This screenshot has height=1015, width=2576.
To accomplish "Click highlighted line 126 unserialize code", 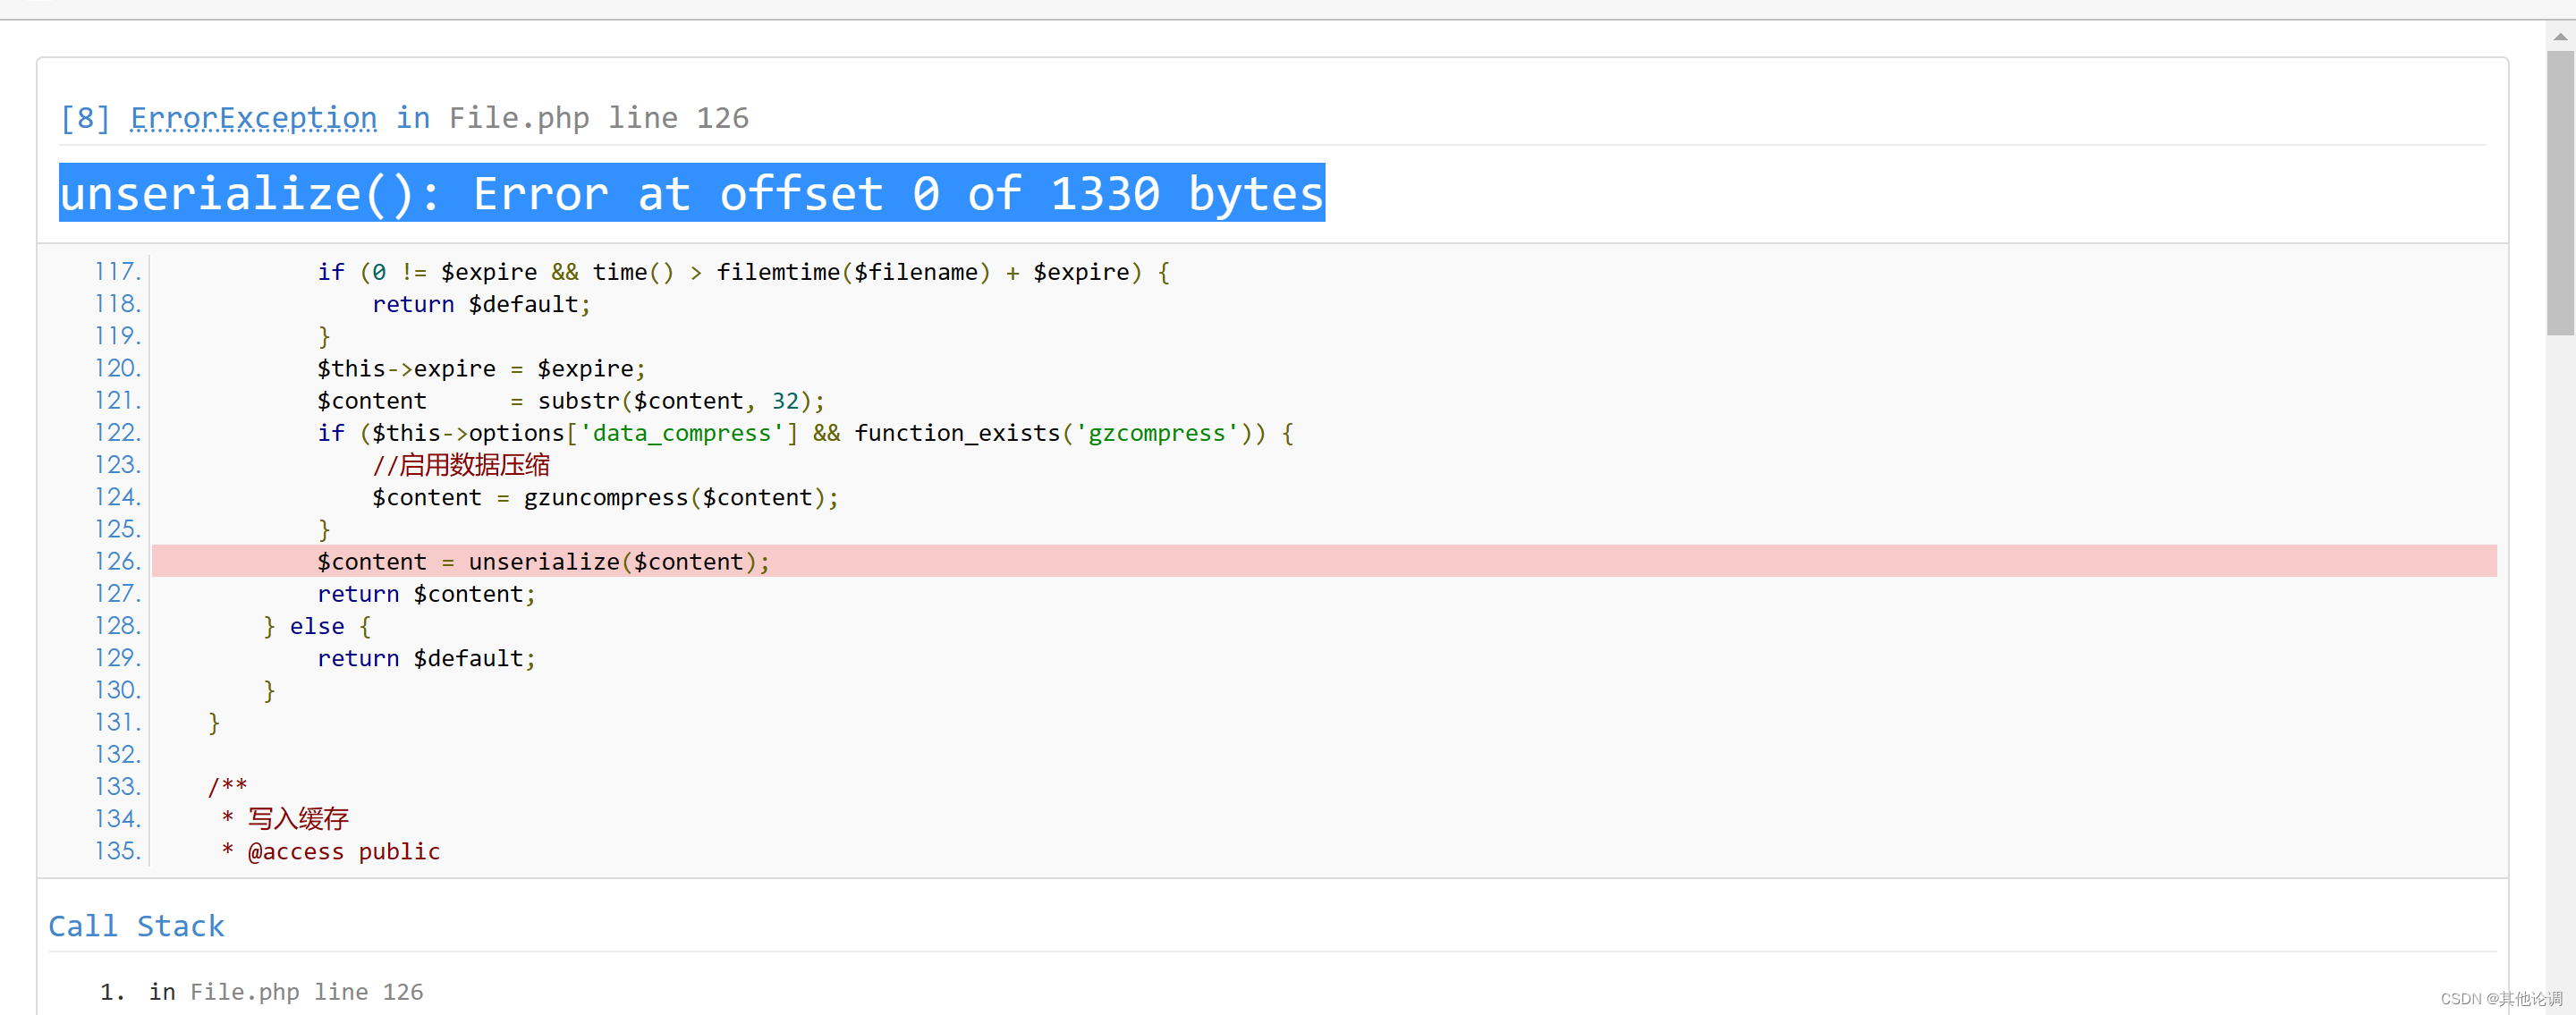I will pyautogui.click(x=543, y=562).
